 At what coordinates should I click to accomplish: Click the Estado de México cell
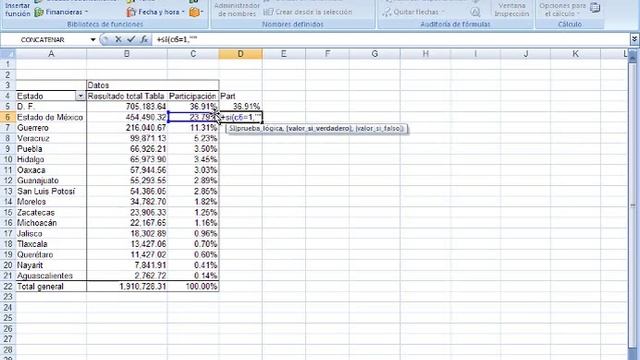50,117
